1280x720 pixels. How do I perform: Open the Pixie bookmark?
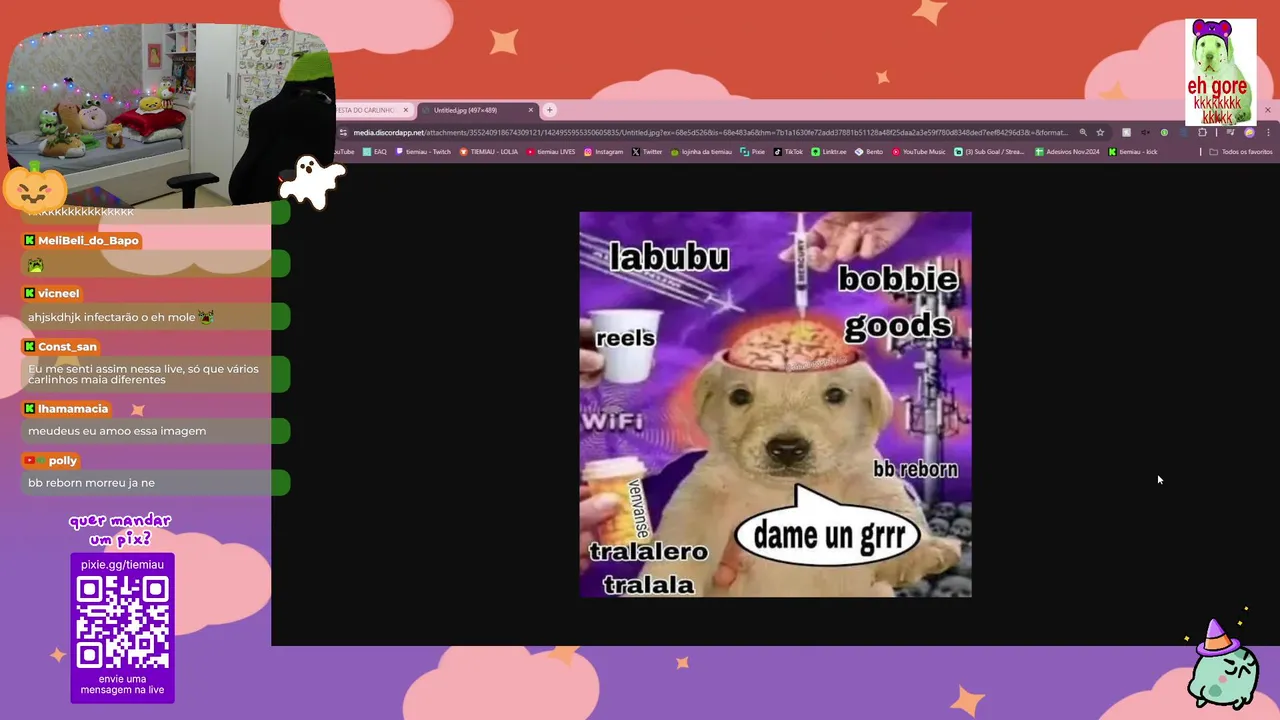coord(752,152)
